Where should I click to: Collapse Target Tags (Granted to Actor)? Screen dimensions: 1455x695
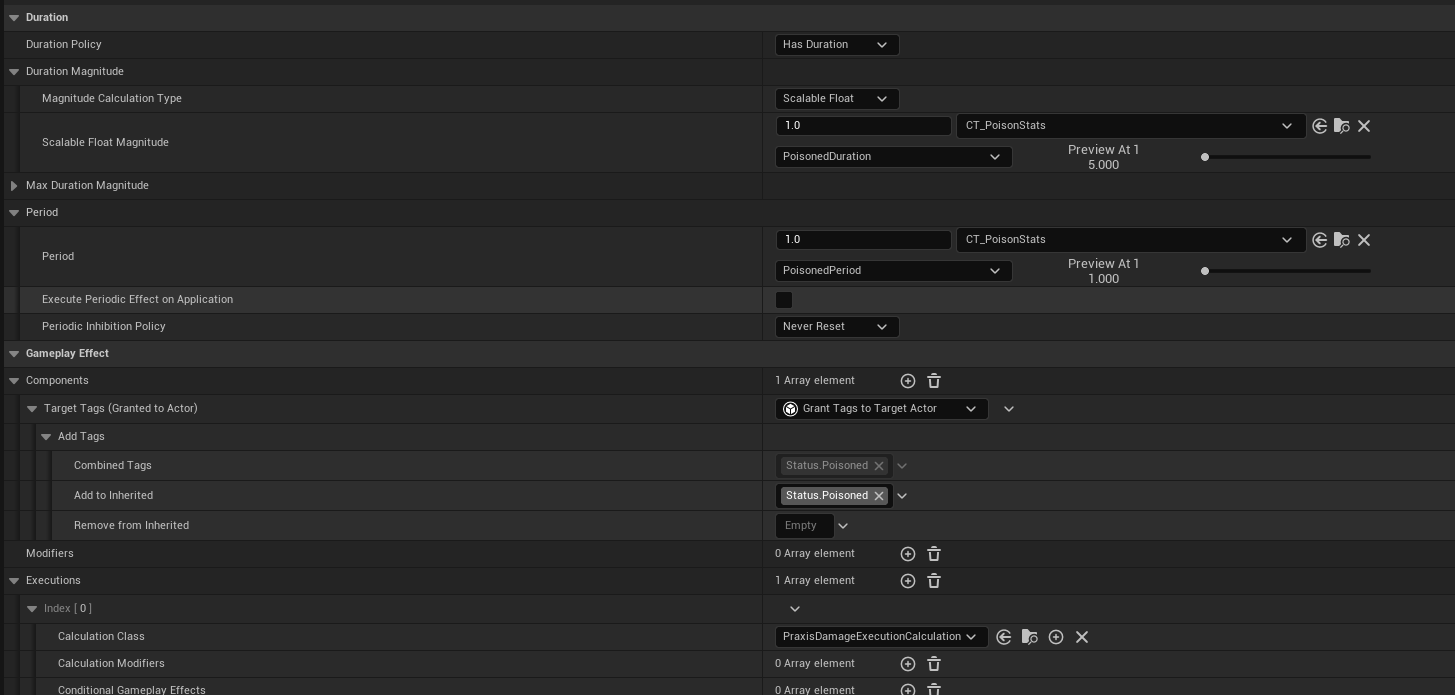point(32,409)
